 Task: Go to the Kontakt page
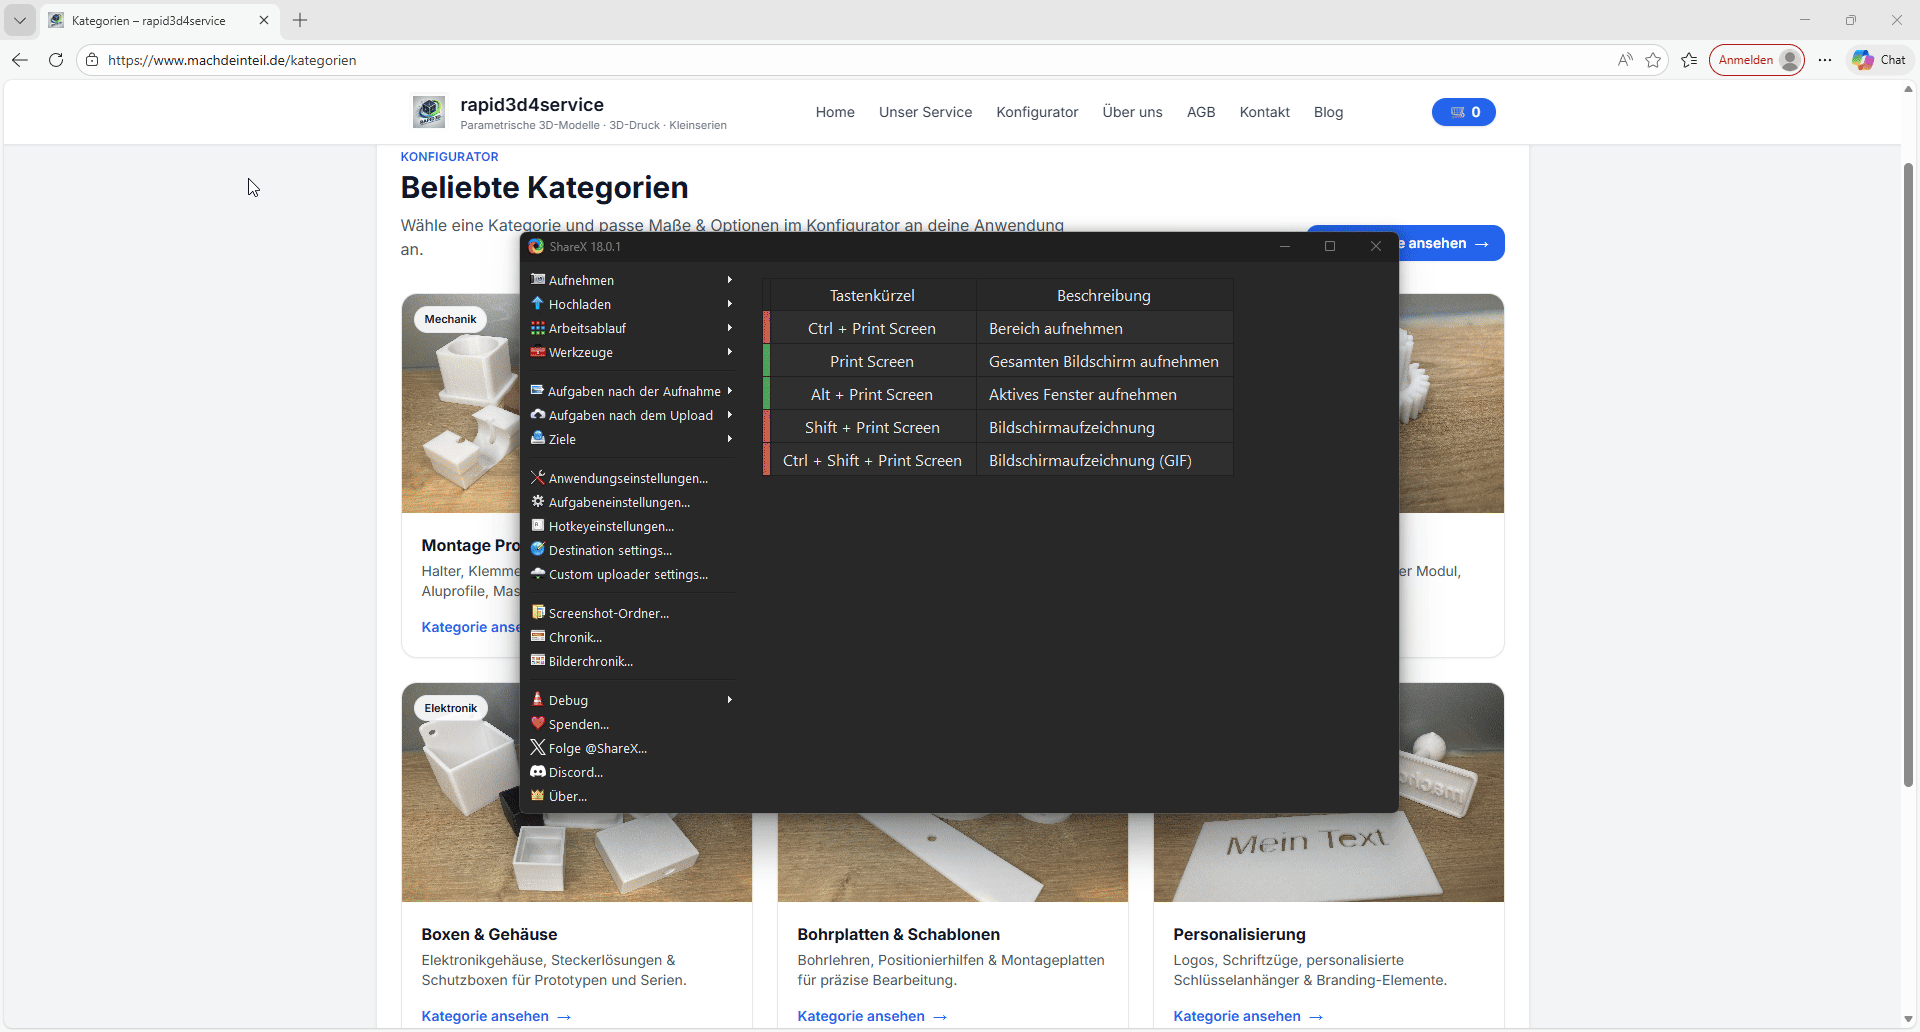click(x=1264, y=112)
